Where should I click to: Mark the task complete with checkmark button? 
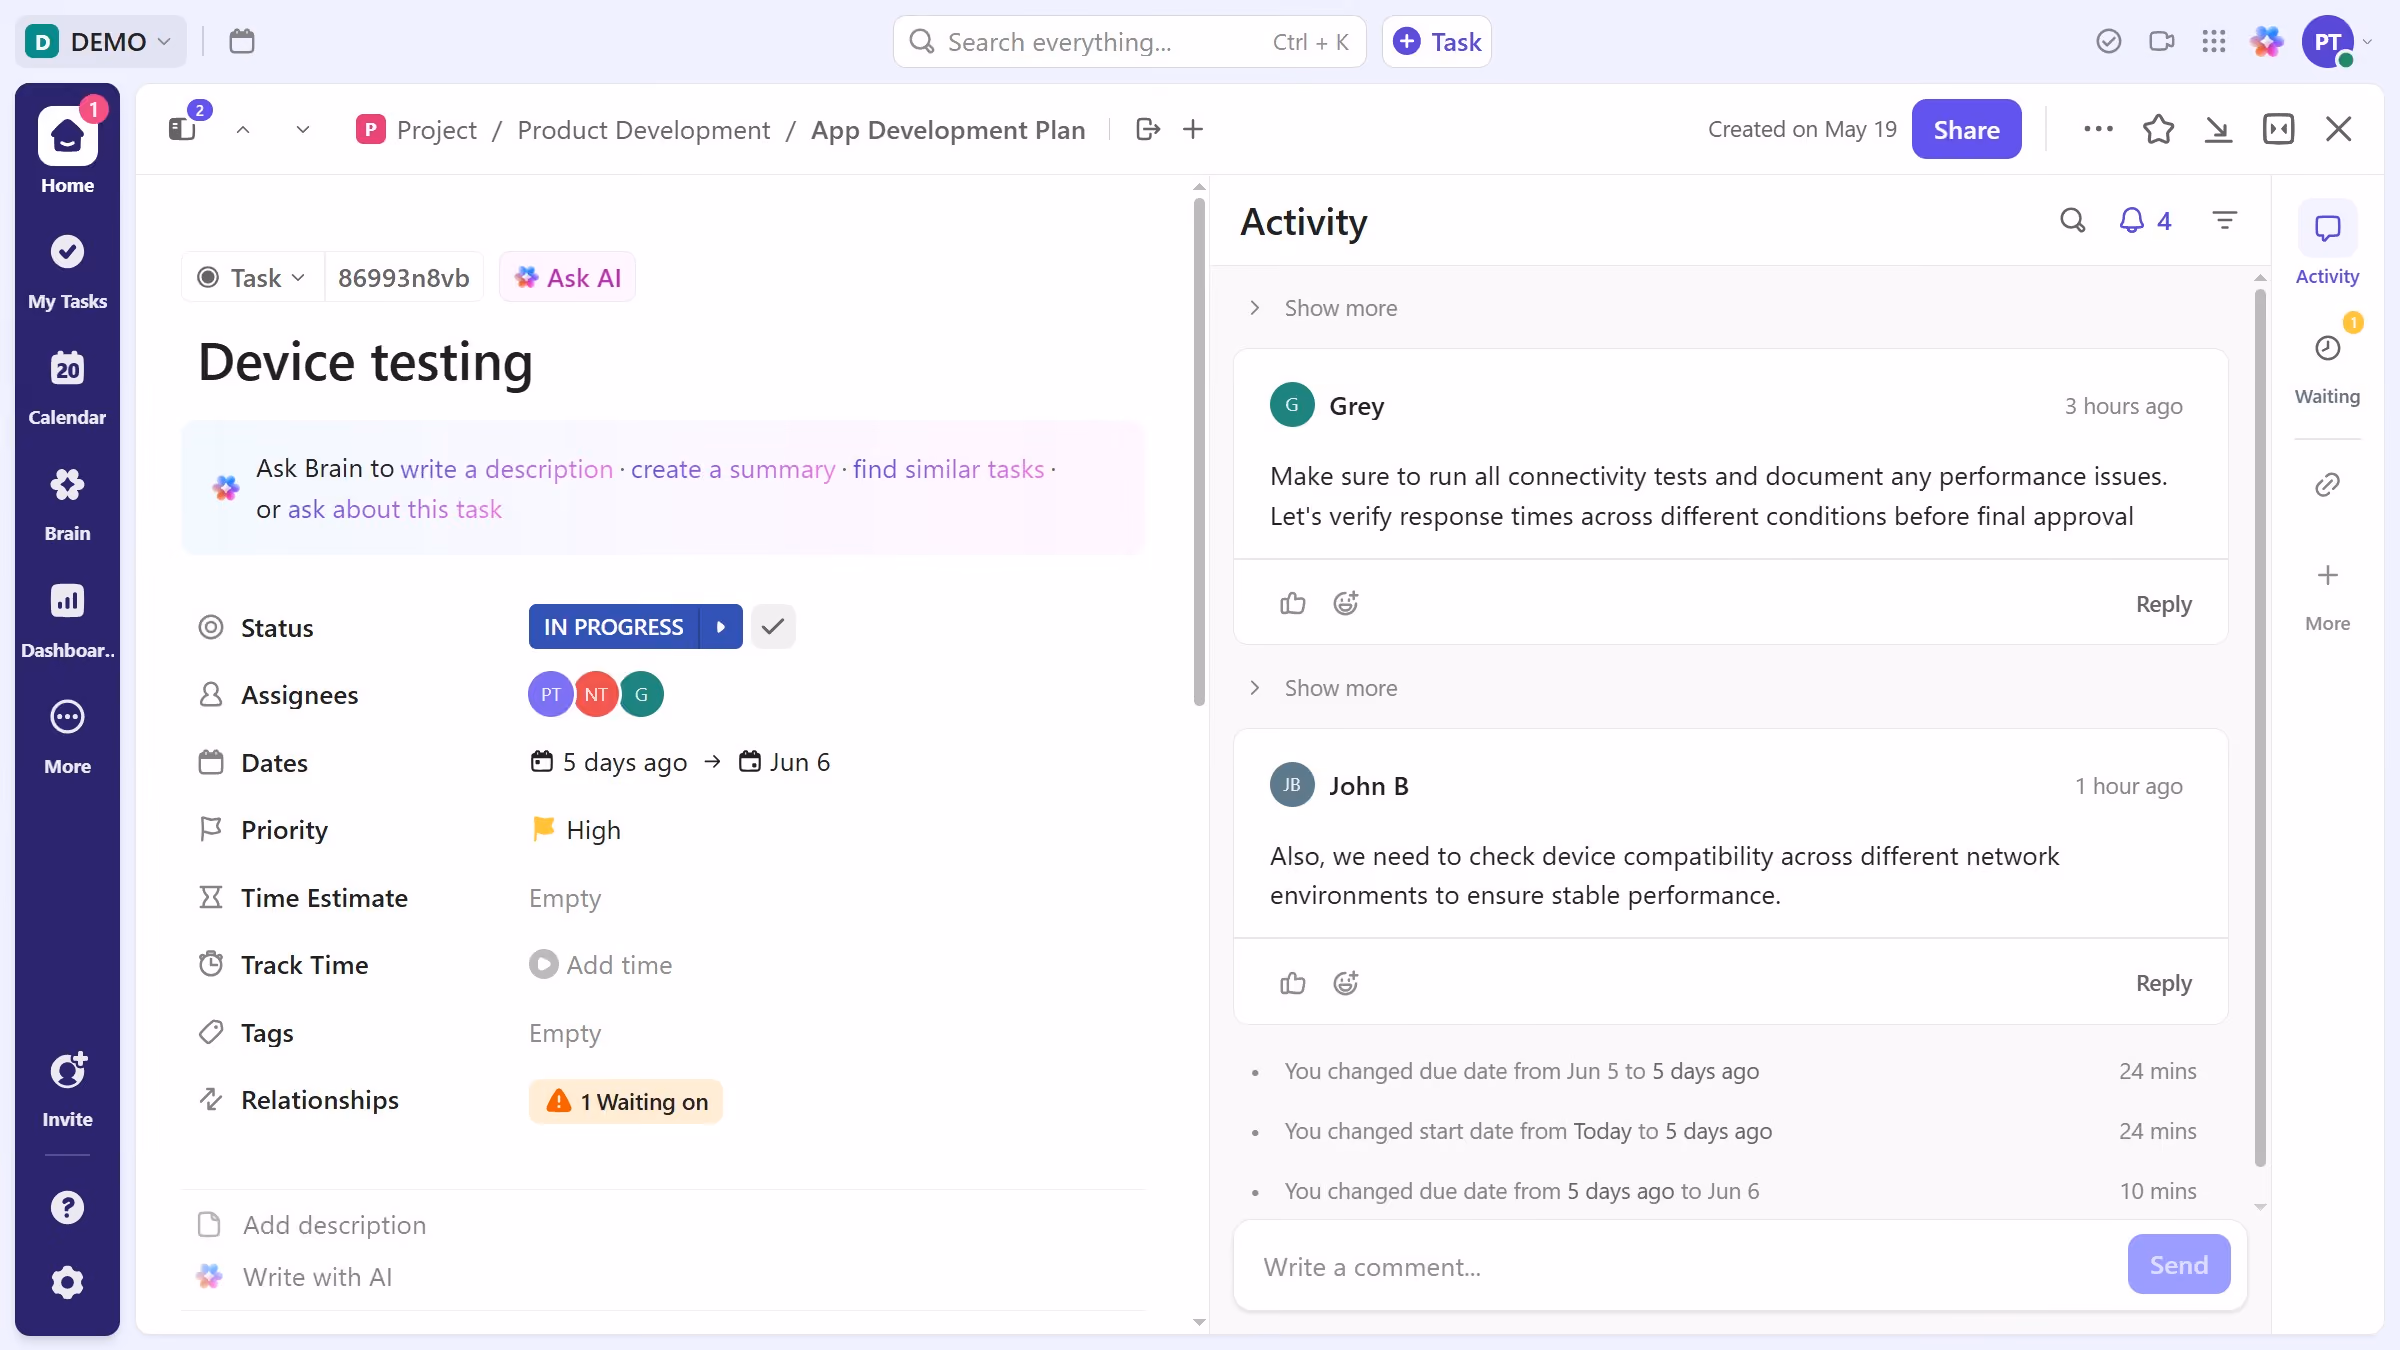pos(773,627)
